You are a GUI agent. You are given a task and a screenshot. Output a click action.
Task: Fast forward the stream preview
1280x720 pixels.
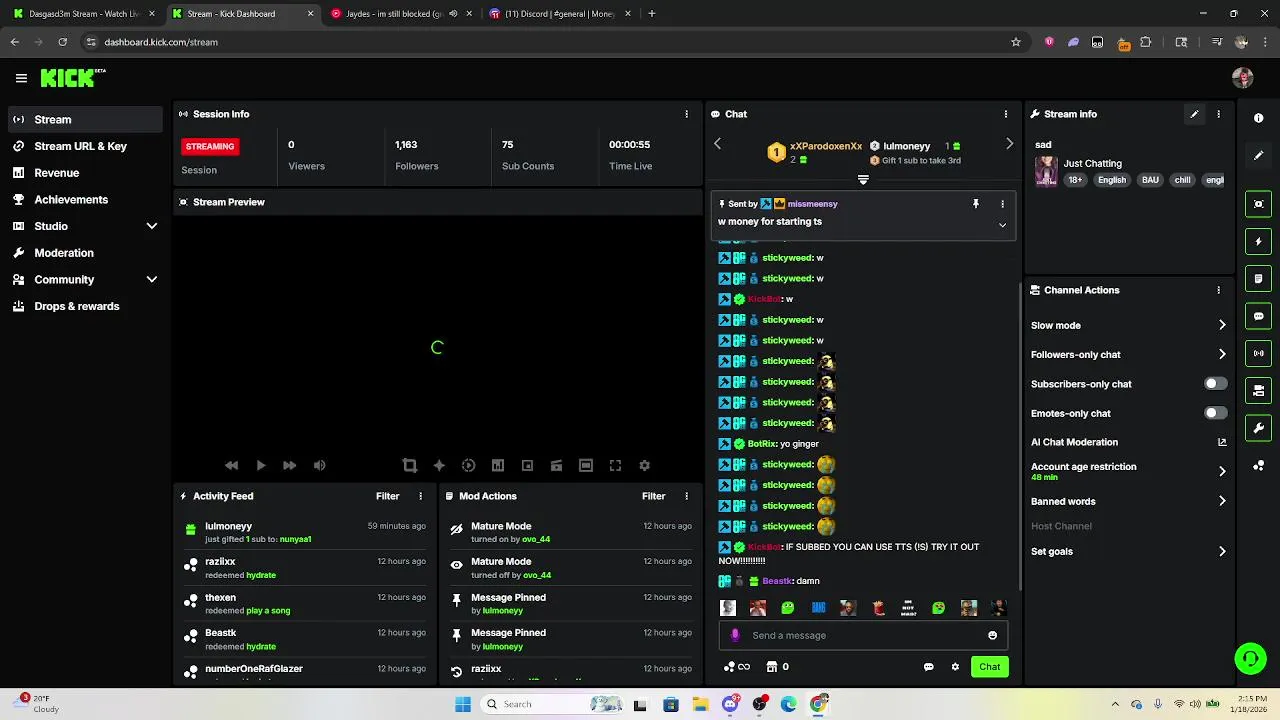[289, 466]
